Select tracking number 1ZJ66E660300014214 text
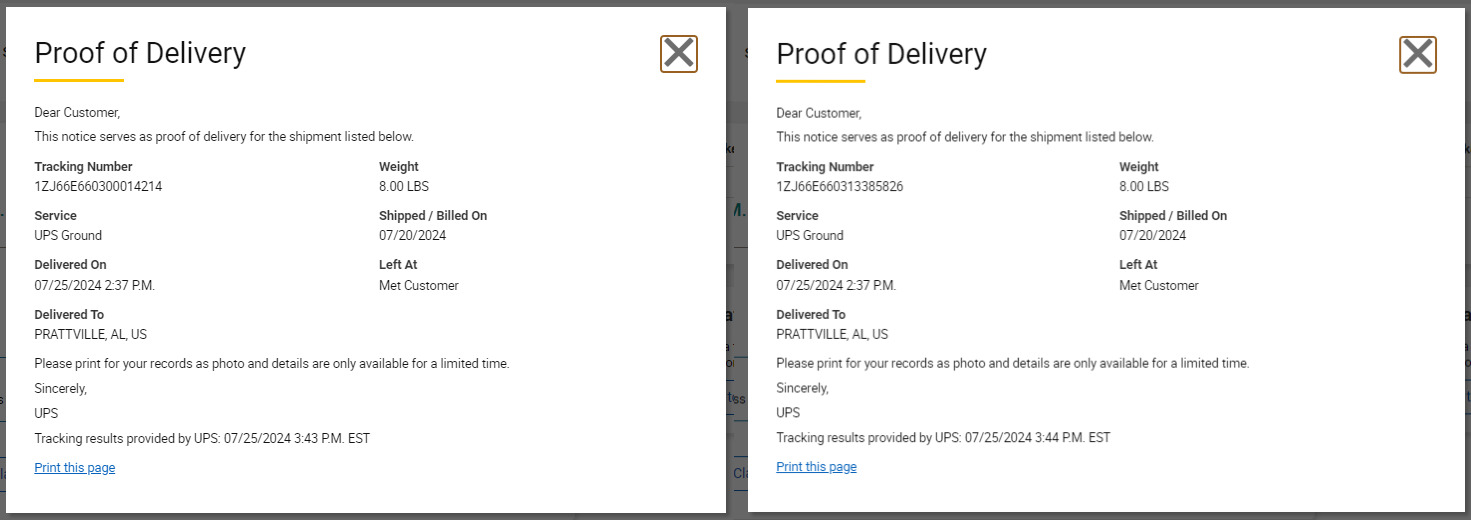1471x520 pixels. click(98, 186)
